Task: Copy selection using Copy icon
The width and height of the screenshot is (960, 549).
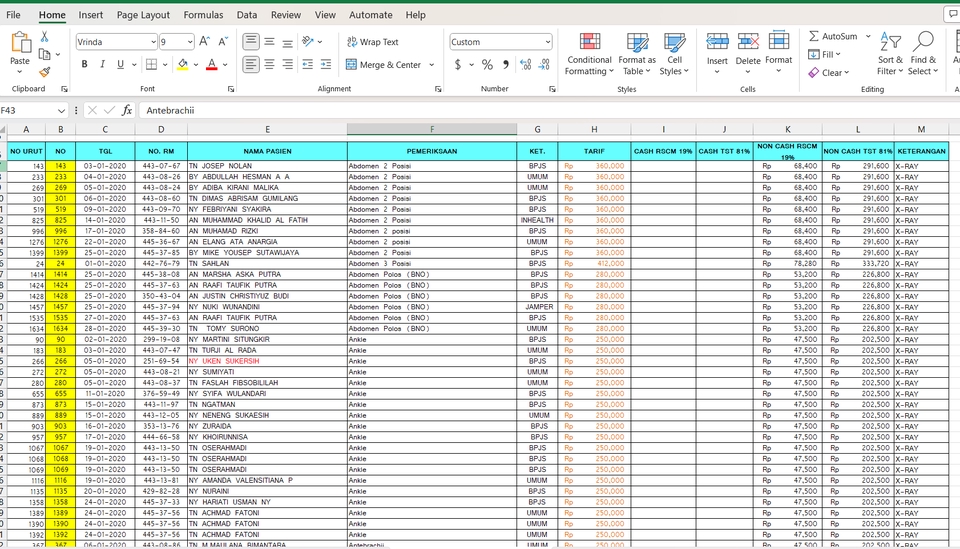Action: coord(45,54)
